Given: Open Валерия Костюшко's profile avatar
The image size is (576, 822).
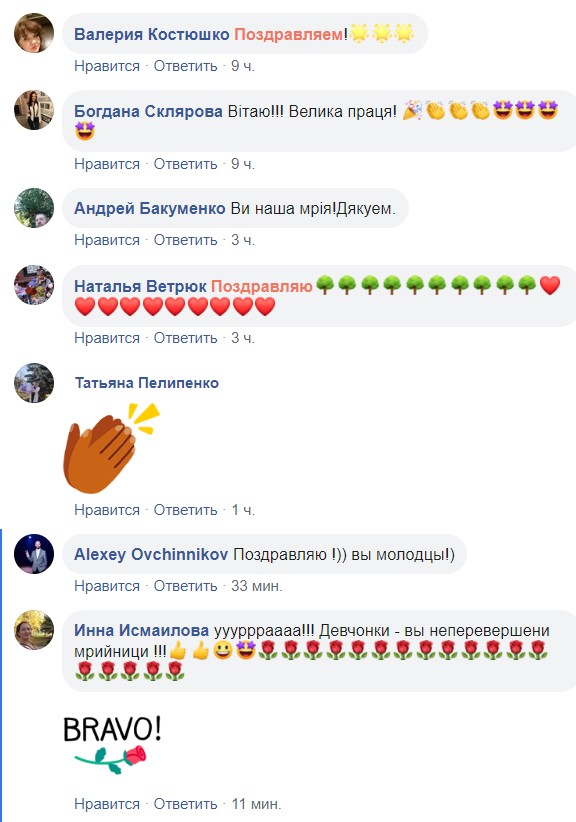Looking at the screenshot, I should pyautogui.click(x=34, y=33).
